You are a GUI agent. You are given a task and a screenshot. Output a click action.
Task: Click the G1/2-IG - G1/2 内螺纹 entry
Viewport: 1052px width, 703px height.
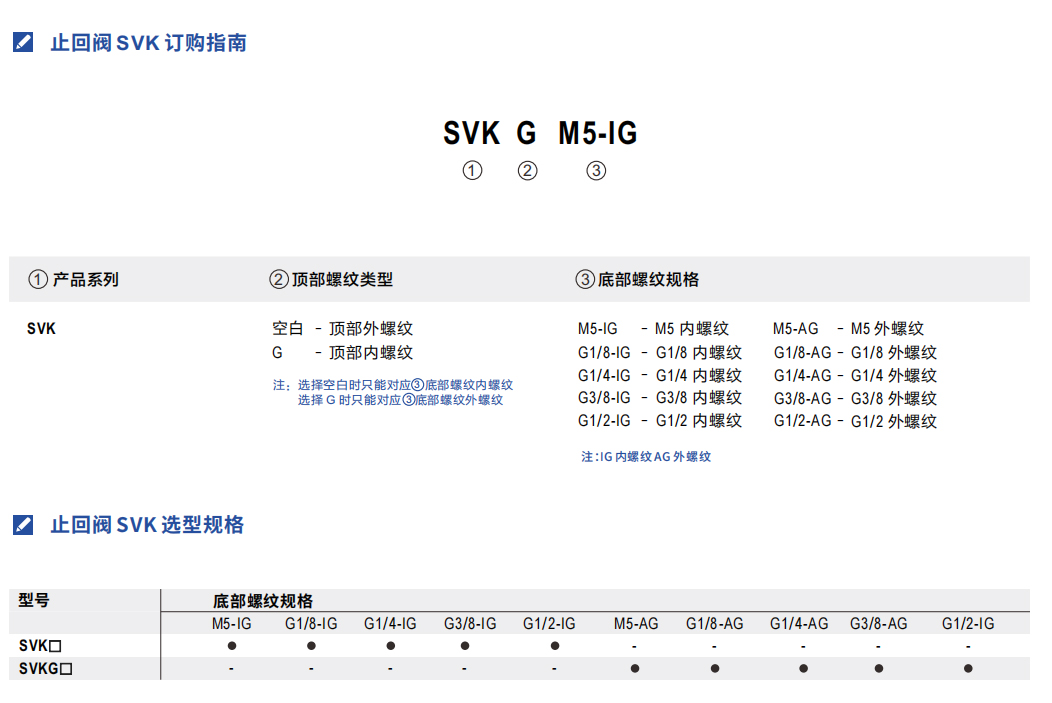point(660,421)
